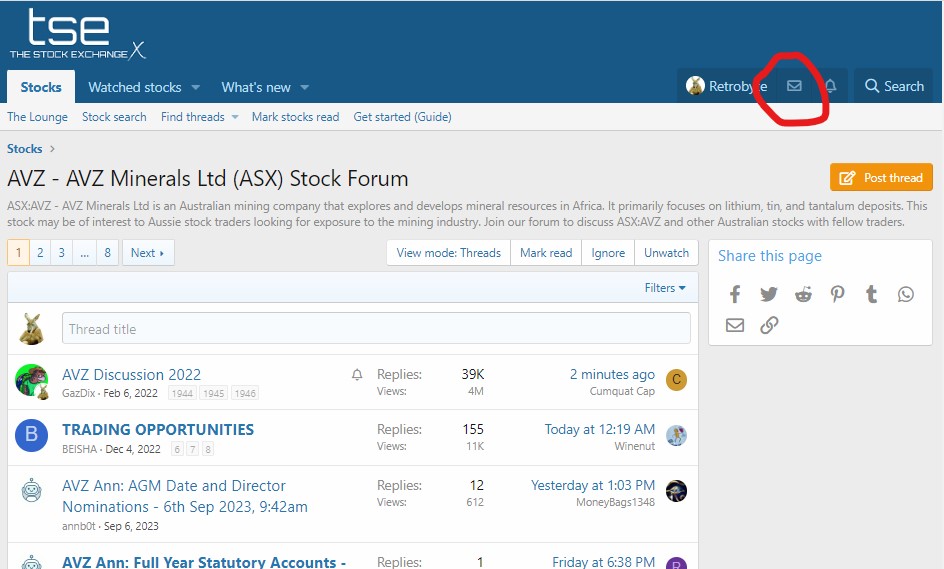Open Get started (Guide)
This screenshot has width=944, height=569.
[402, 117]
